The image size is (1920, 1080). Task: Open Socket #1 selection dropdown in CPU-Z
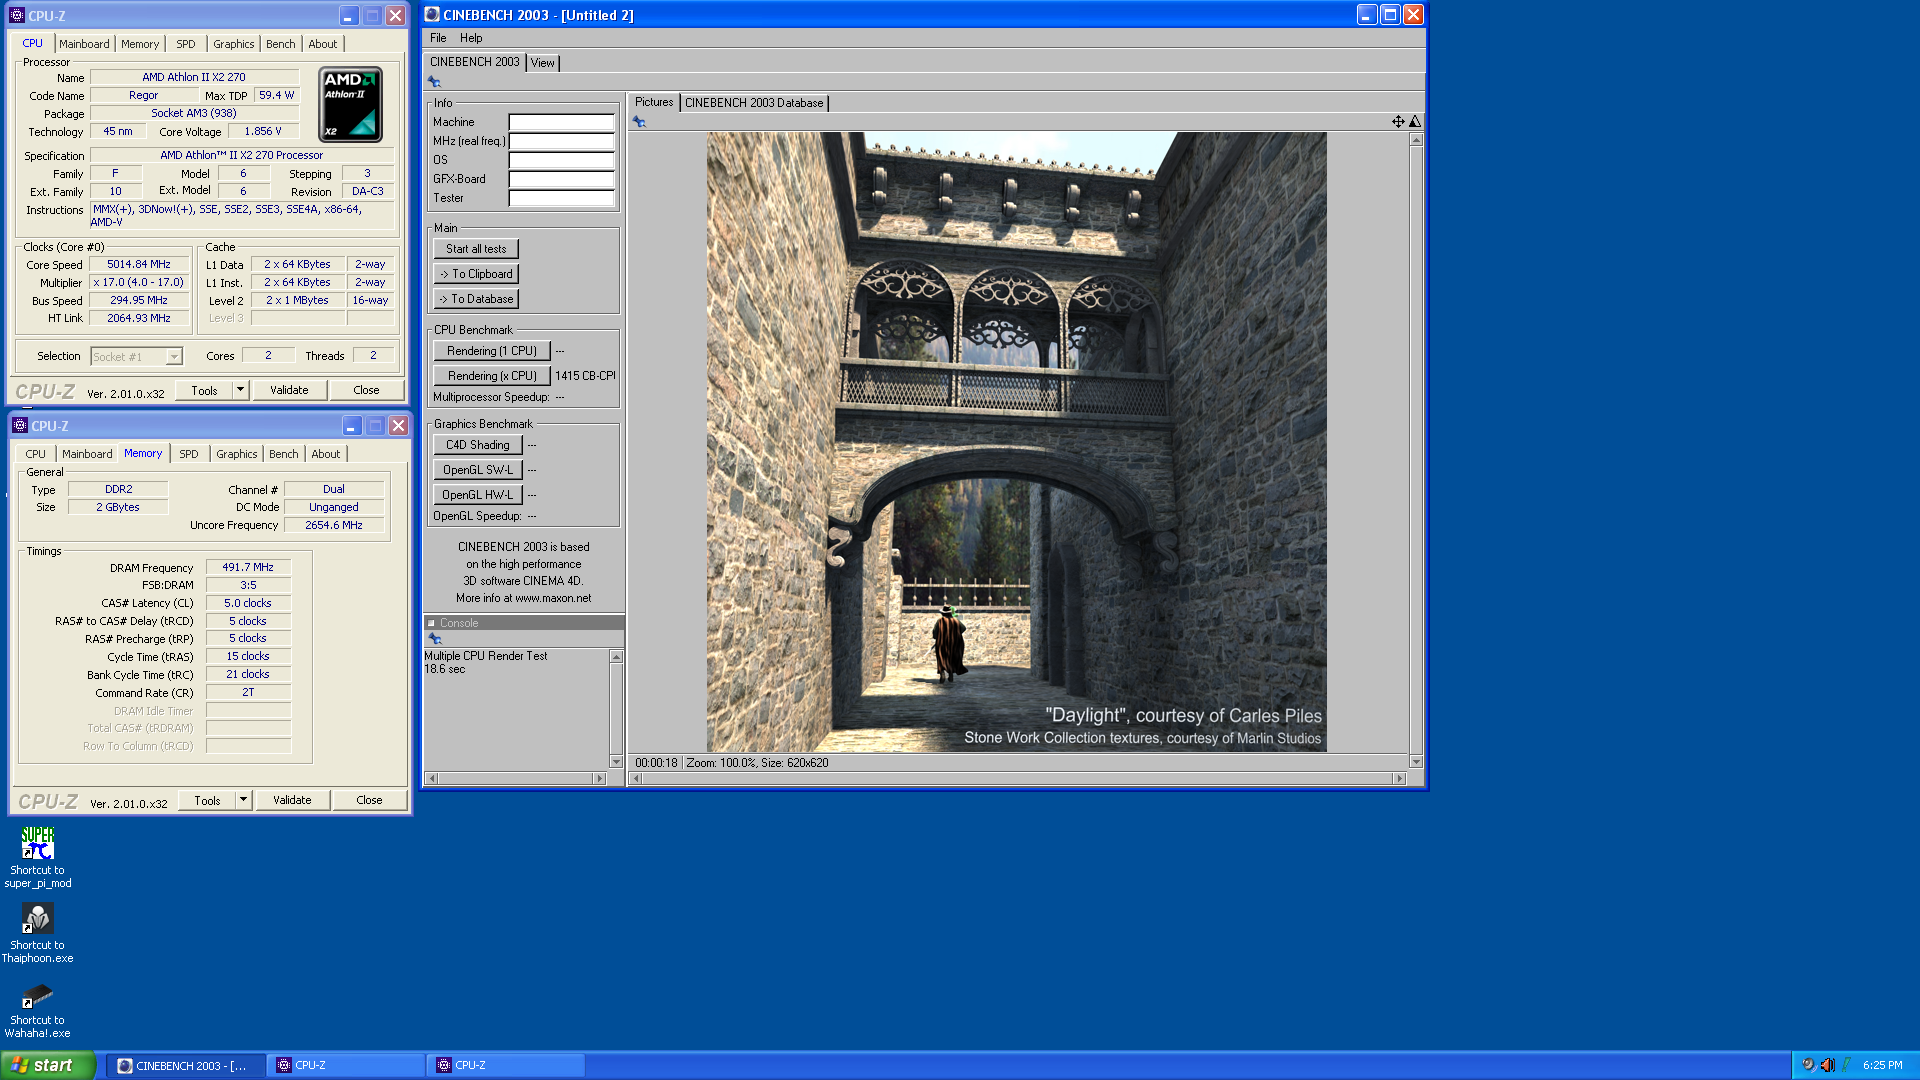coord(174,357)
